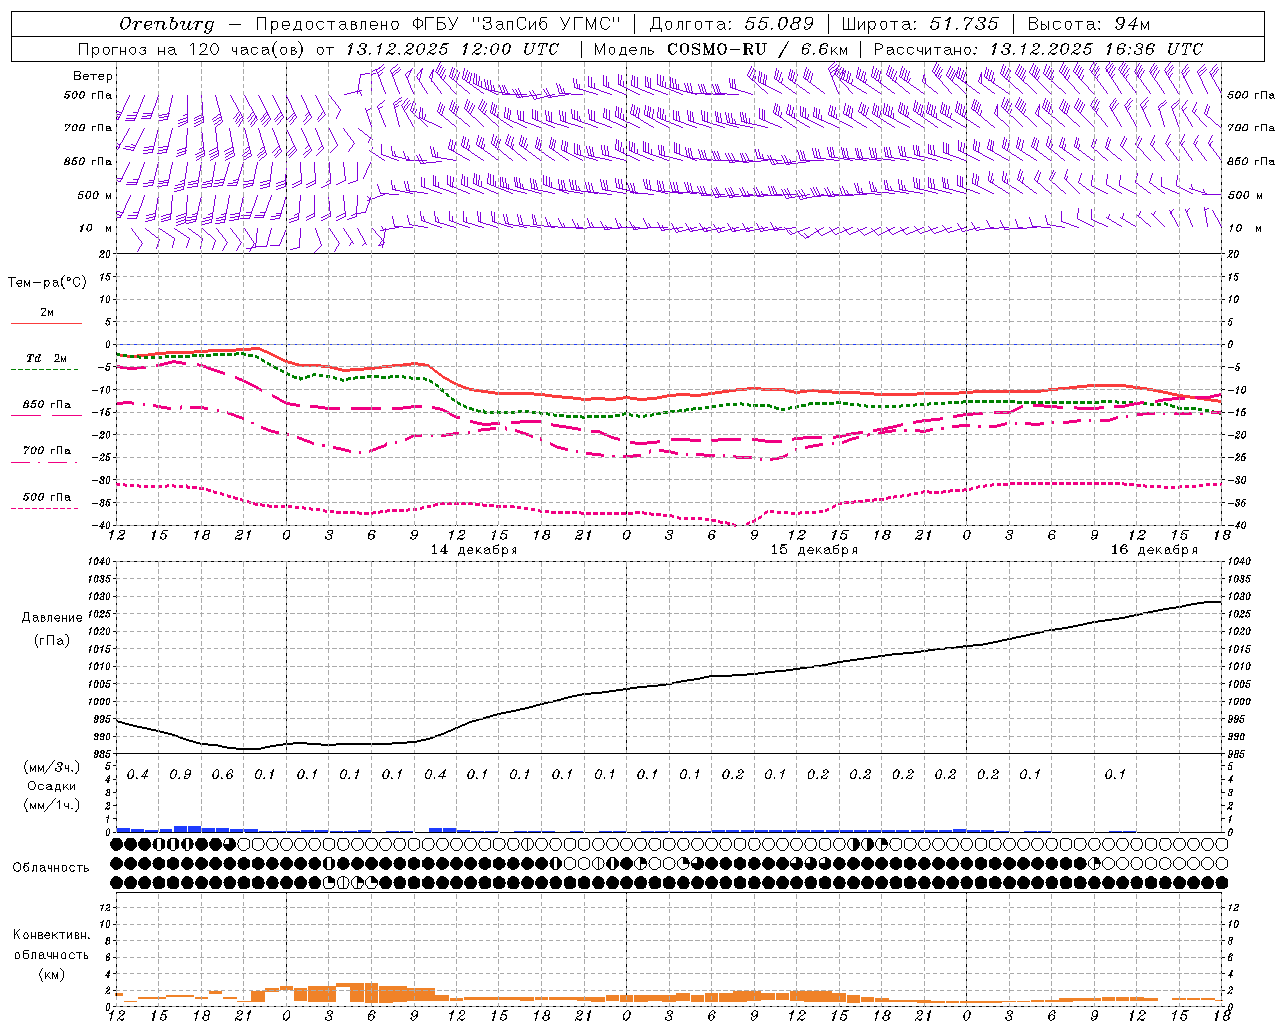This screenshot has width=1280, height=1024.
Task: Select the "2м" temperature legend entry
Action: coord(47,313)
